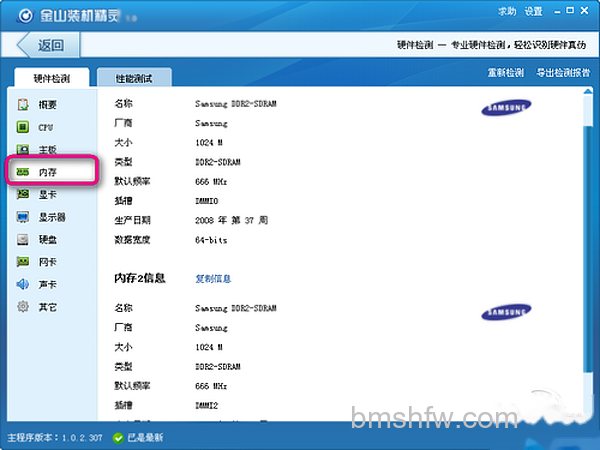Switch to the 硬件检测 tab

coord(52,78)
